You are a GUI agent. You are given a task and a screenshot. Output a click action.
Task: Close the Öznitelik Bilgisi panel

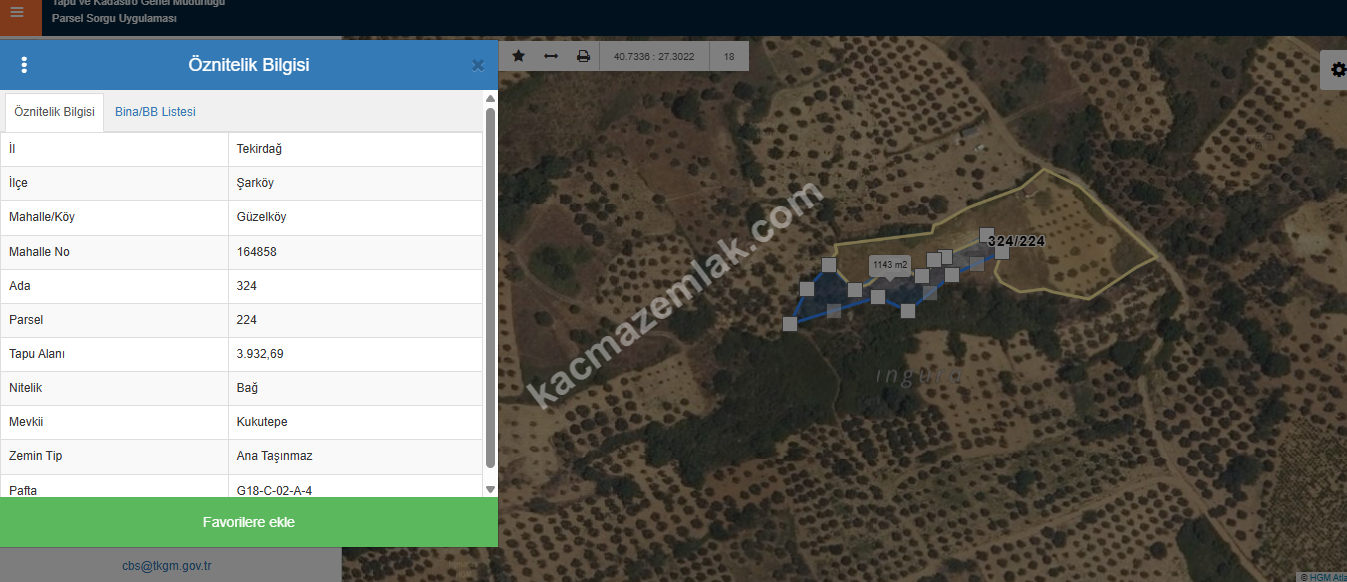pyautogui.click(x=478, y=65)
